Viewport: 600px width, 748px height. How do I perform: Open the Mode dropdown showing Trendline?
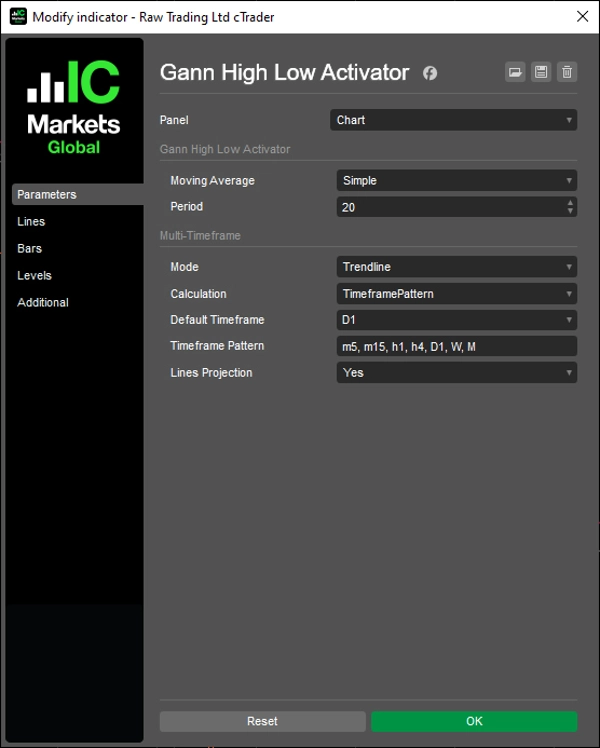point(456,267)
